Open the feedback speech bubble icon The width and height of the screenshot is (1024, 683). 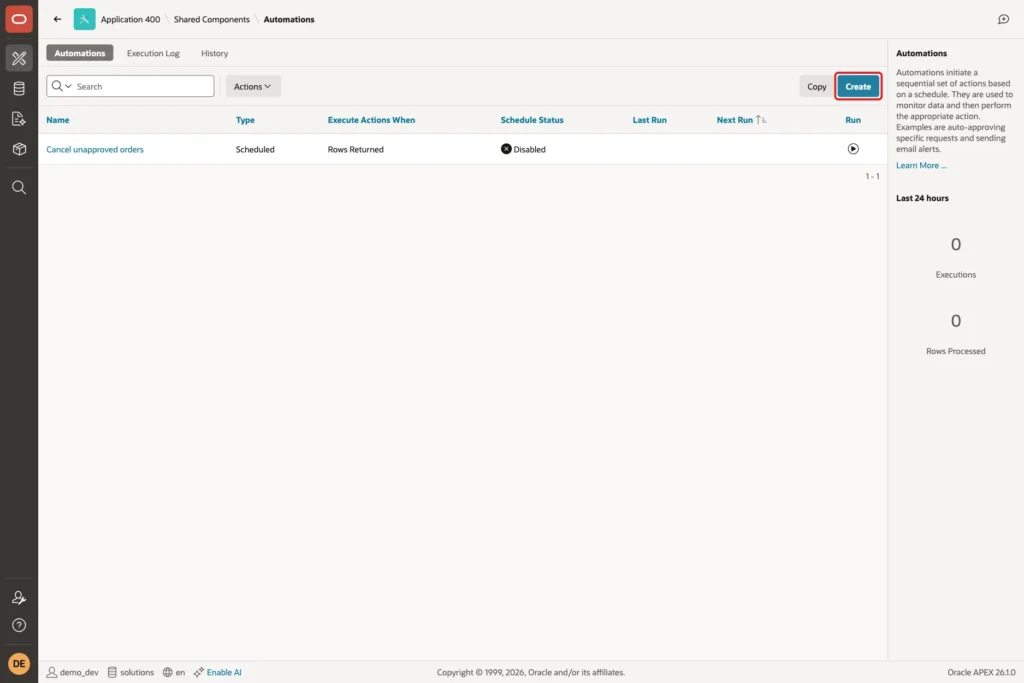pos(1003,19)
